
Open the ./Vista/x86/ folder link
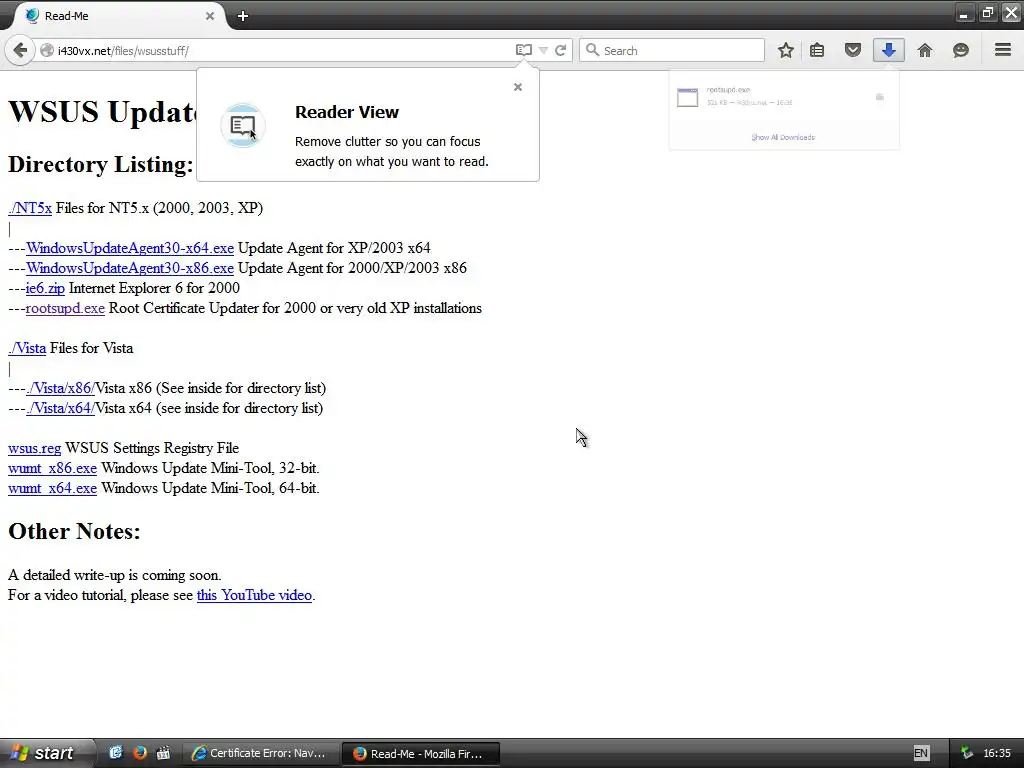pyautogui.click(x=60, y=388)
